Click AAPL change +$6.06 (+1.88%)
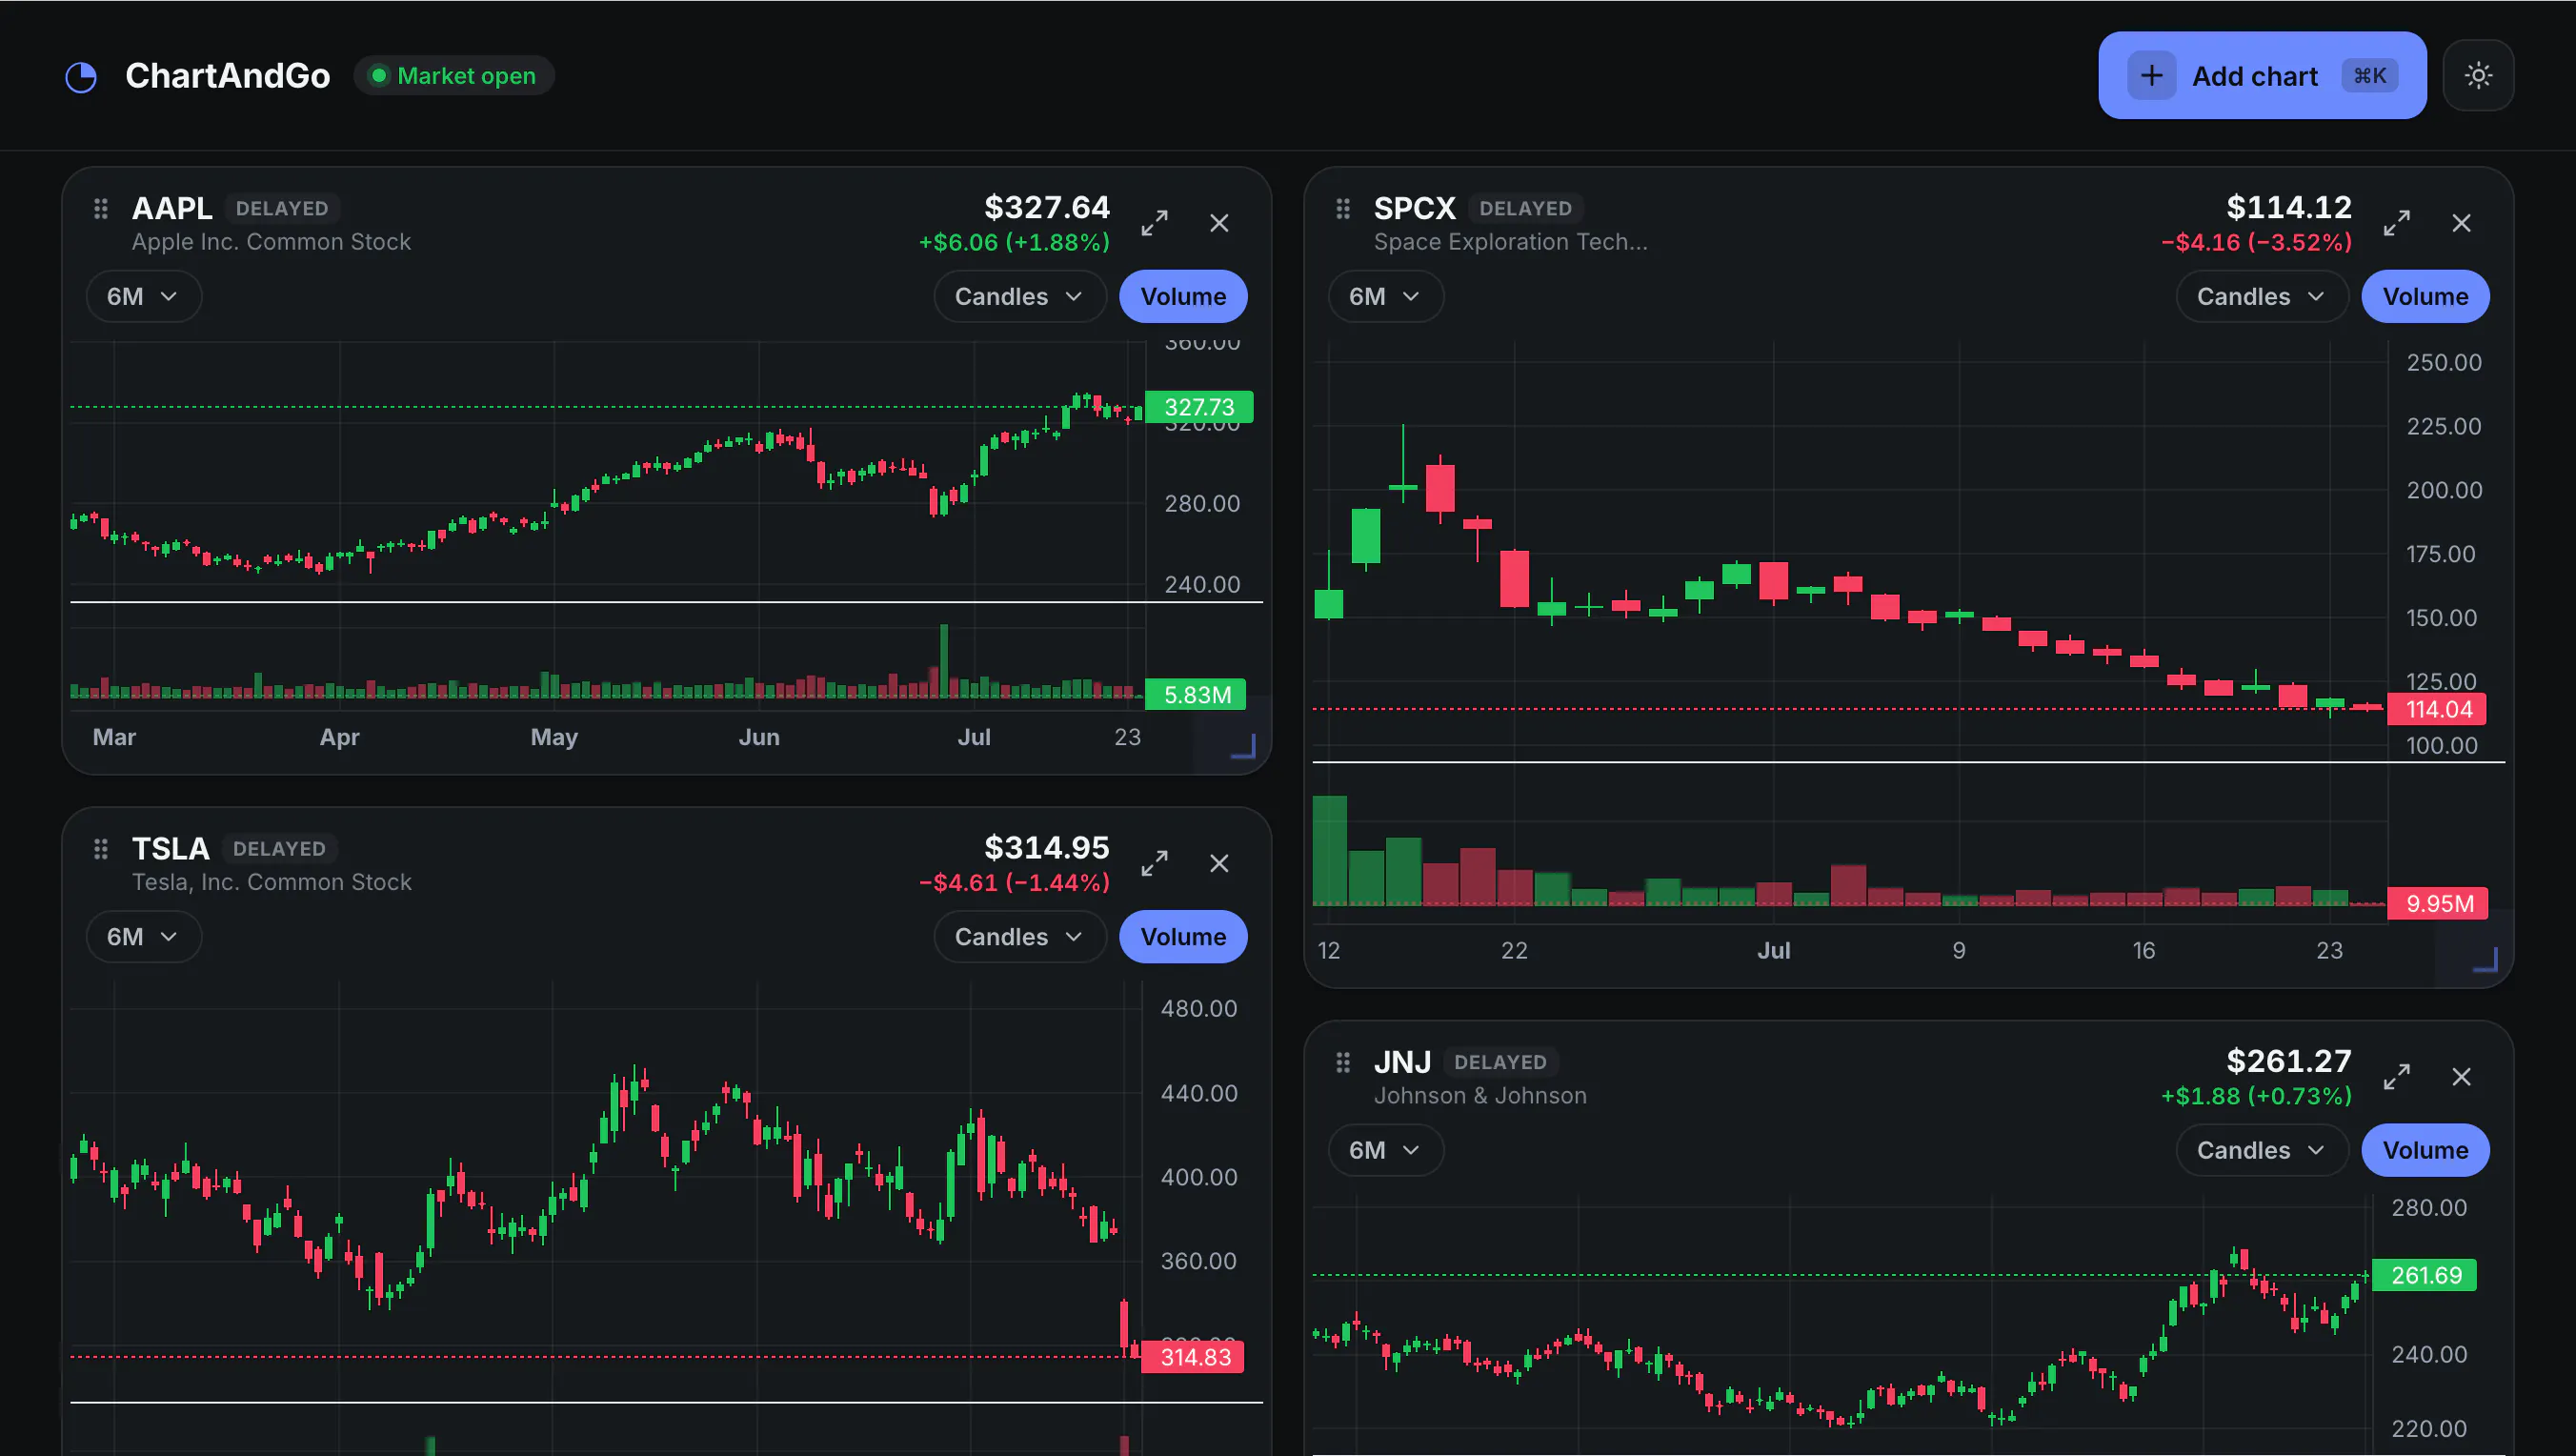The width and height of the screenshot is (2576, 1456). coord(1014,242)
